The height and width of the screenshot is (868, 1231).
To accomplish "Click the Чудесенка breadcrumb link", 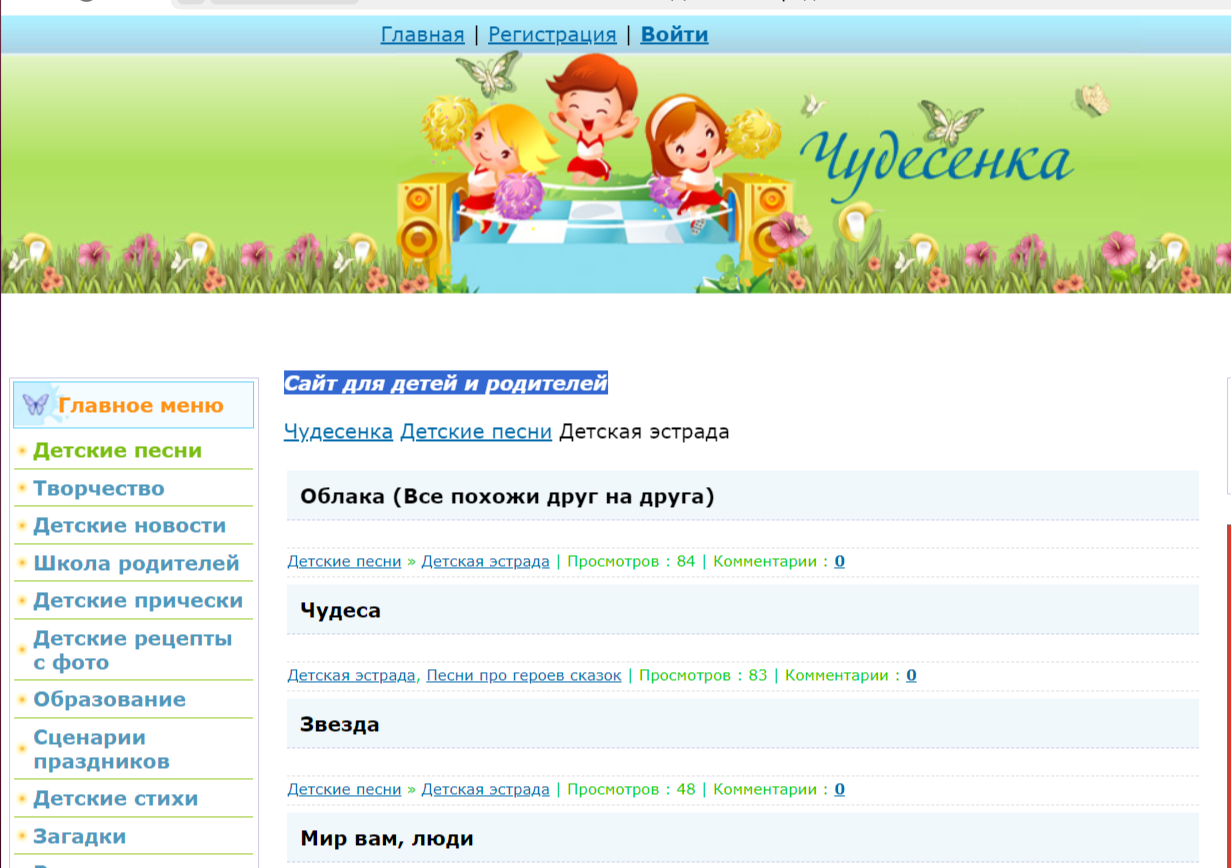I will tap(338, 432).
